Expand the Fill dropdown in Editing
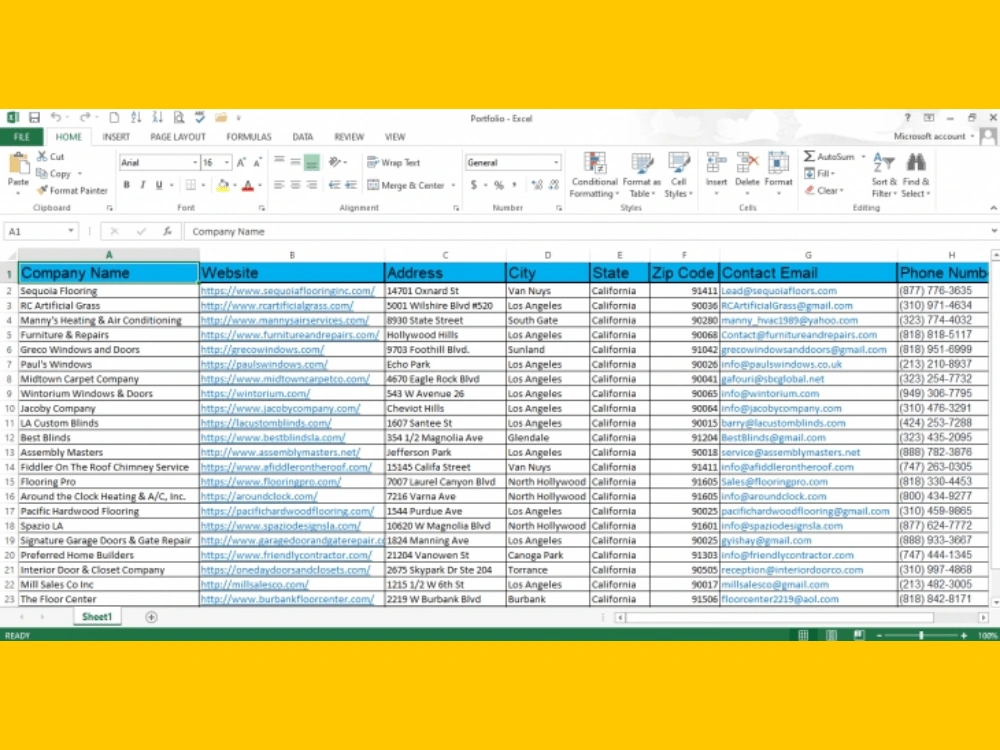Viewport: 1000px width, 750px height. [x=833, y=173]
